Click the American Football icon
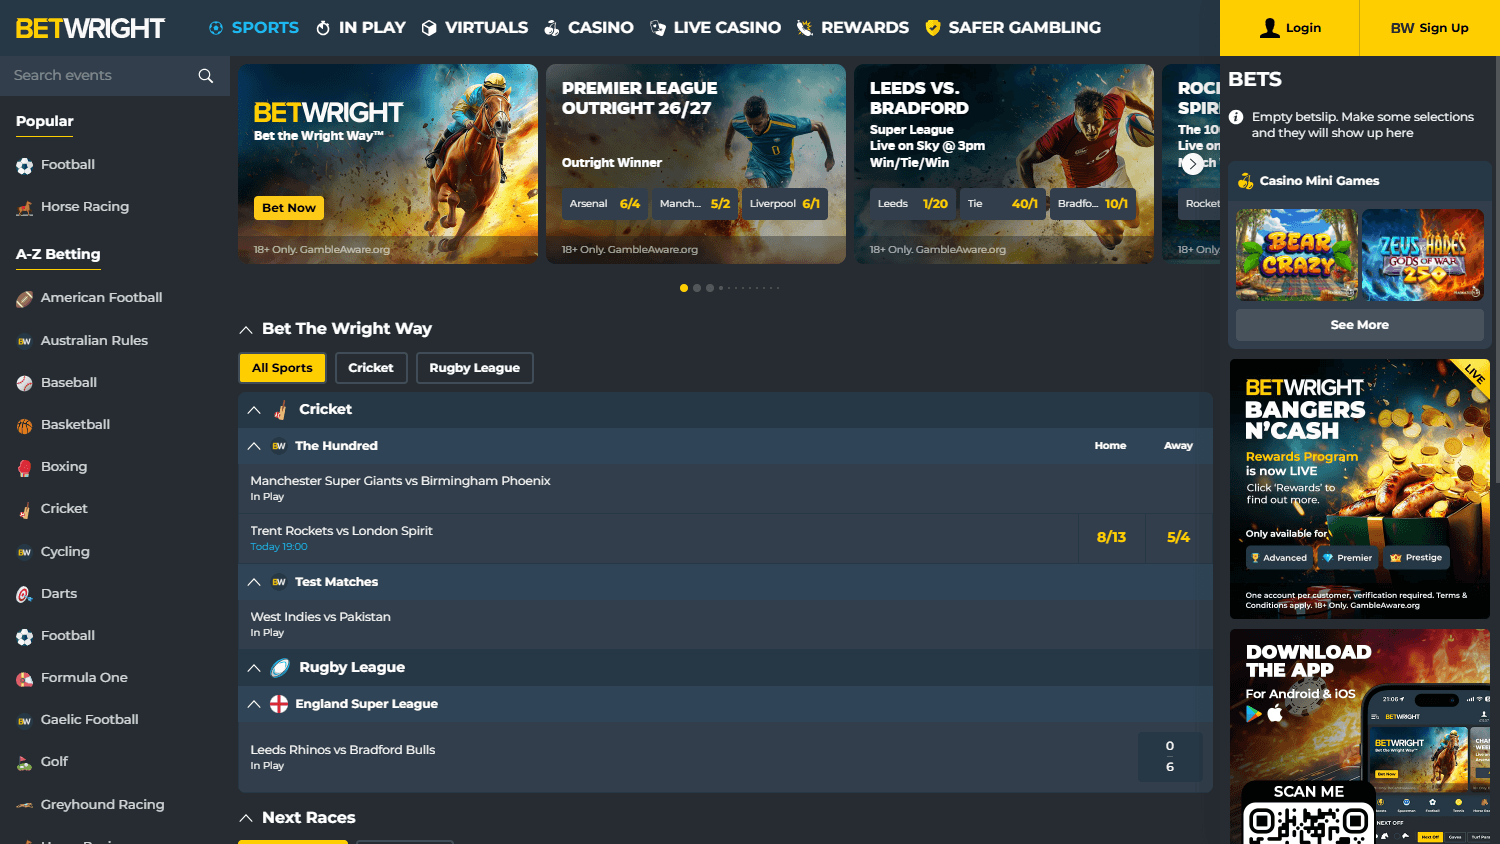This screenshot has width=1500, height=844. [x=25, y=299]
